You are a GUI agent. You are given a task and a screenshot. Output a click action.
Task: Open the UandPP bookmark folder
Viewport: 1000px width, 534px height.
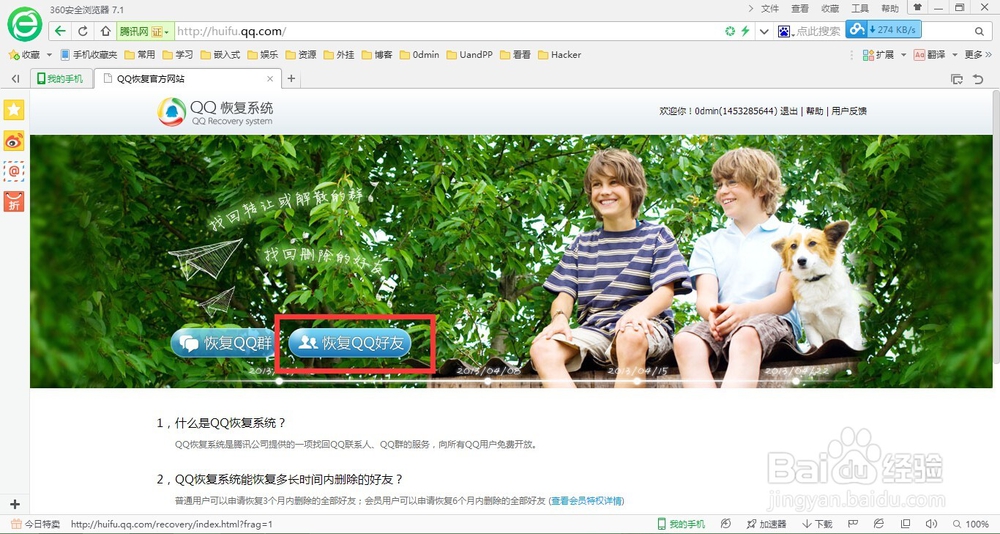tap(469, 55)
